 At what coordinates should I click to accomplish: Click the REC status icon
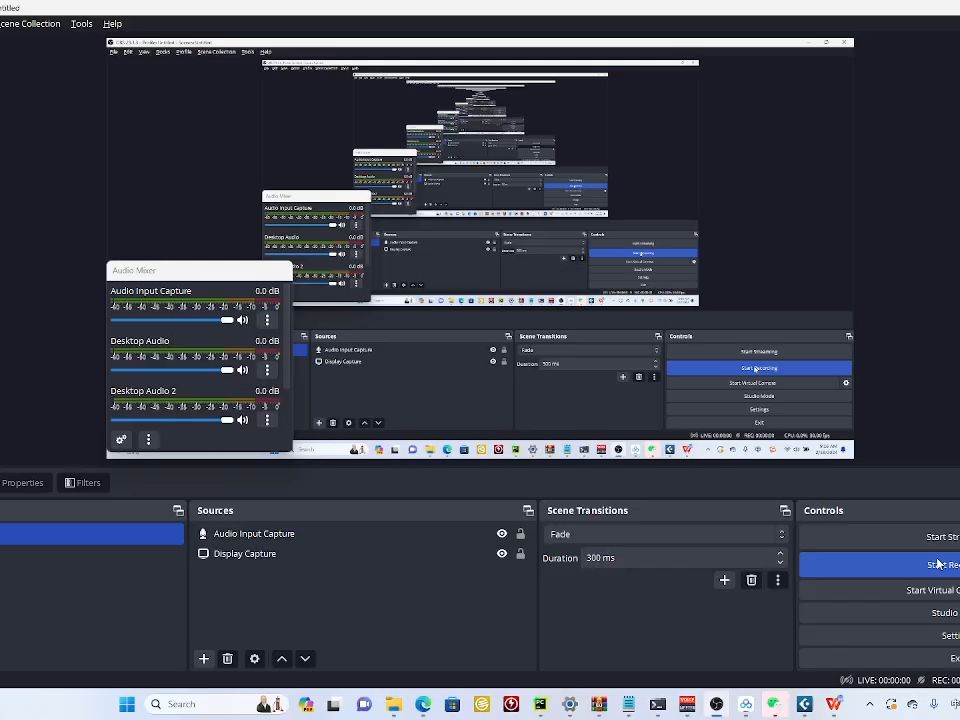pos(921,680)
